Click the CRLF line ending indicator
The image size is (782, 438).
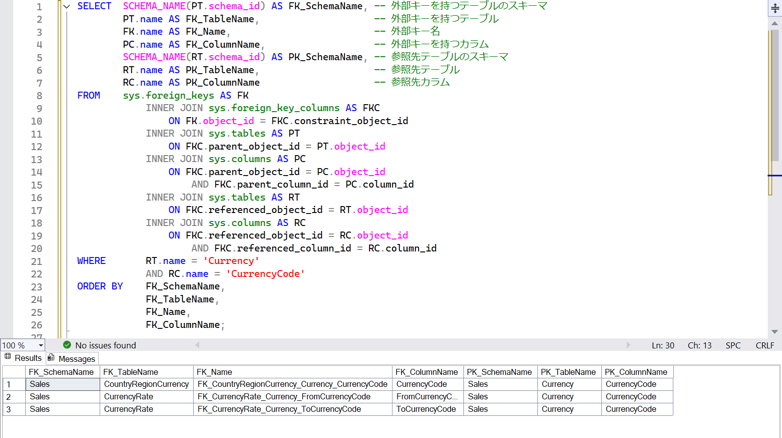(x=765, y=345)
